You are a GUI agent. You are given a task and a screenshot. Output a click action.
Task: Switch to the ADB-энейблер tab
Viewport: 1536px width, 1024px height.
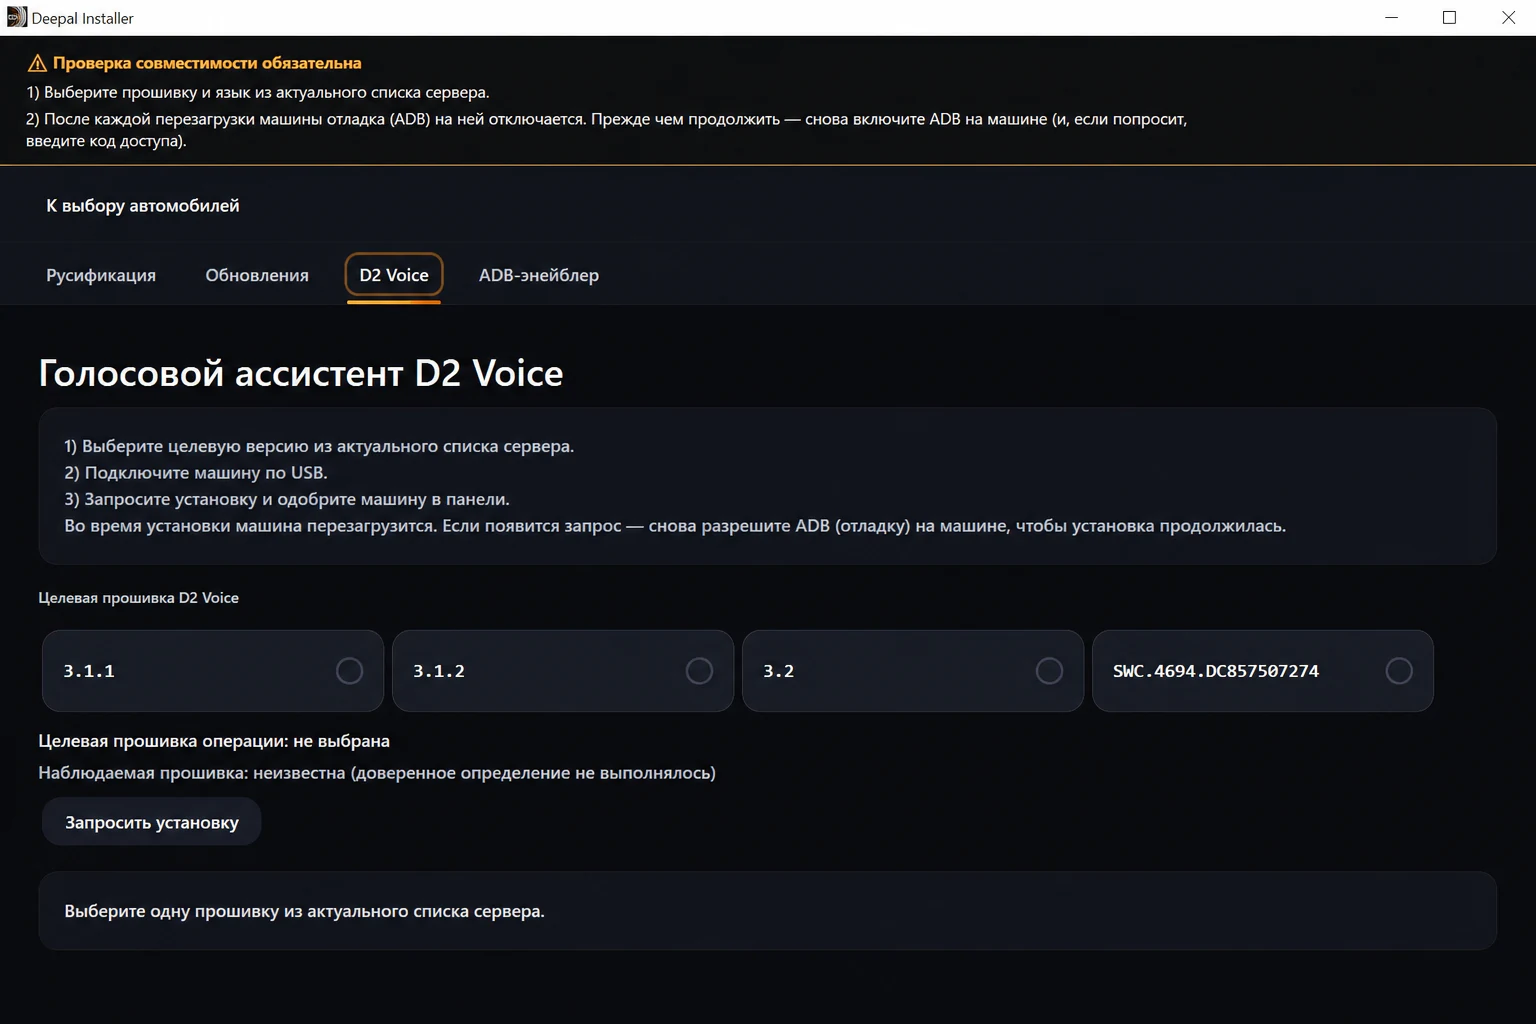[x=539, y=275]
